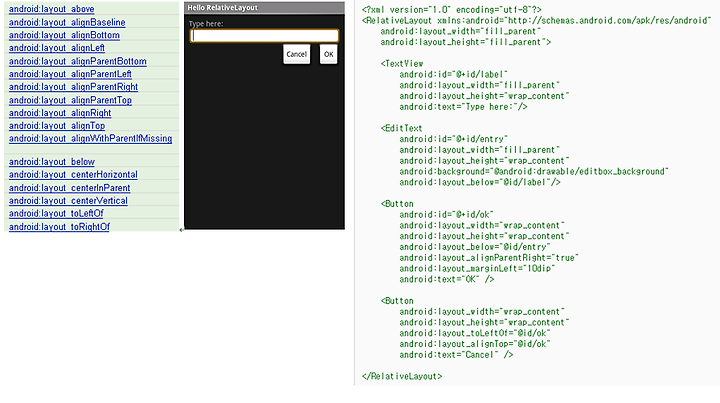
Task: Open the android:layout_centerInParent link
Action: tap(69, 188)
